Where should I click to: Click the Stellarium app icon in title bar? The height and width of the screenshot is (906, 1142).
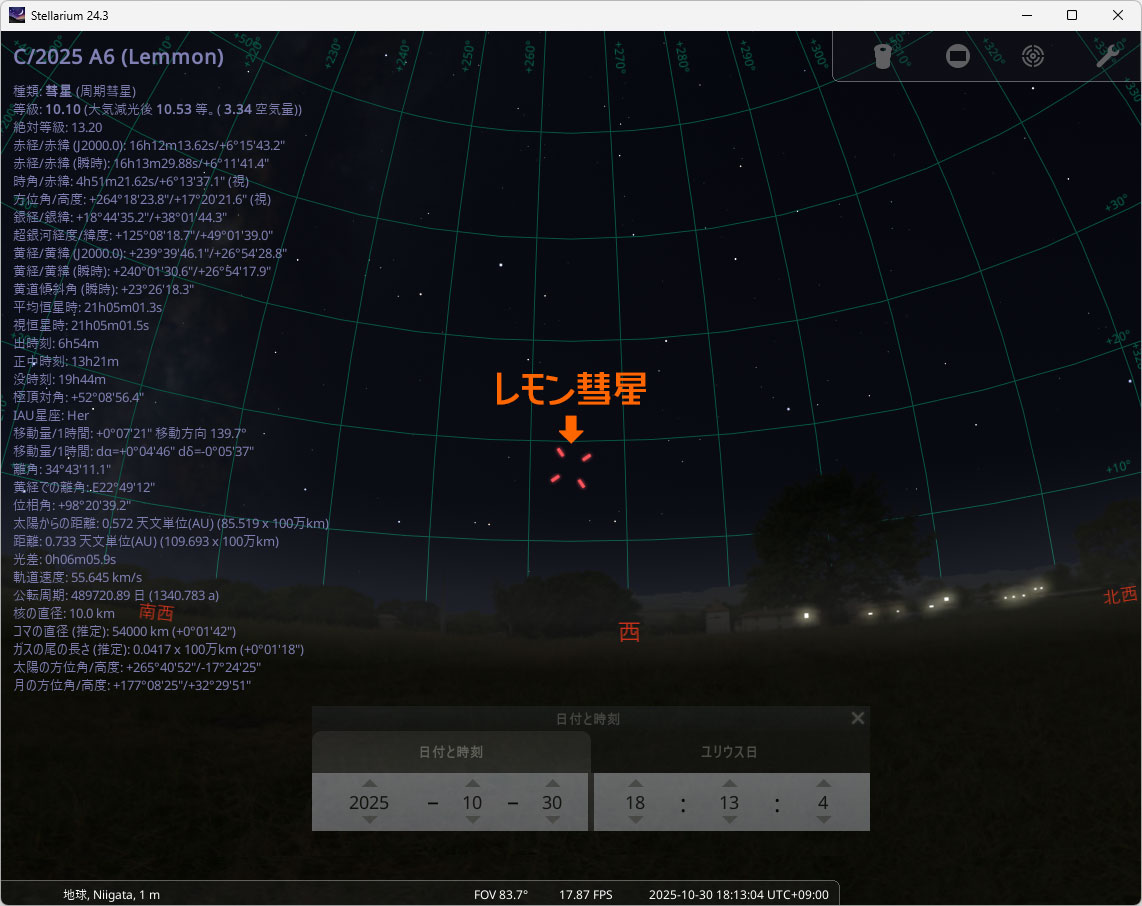tap(17, 15)
